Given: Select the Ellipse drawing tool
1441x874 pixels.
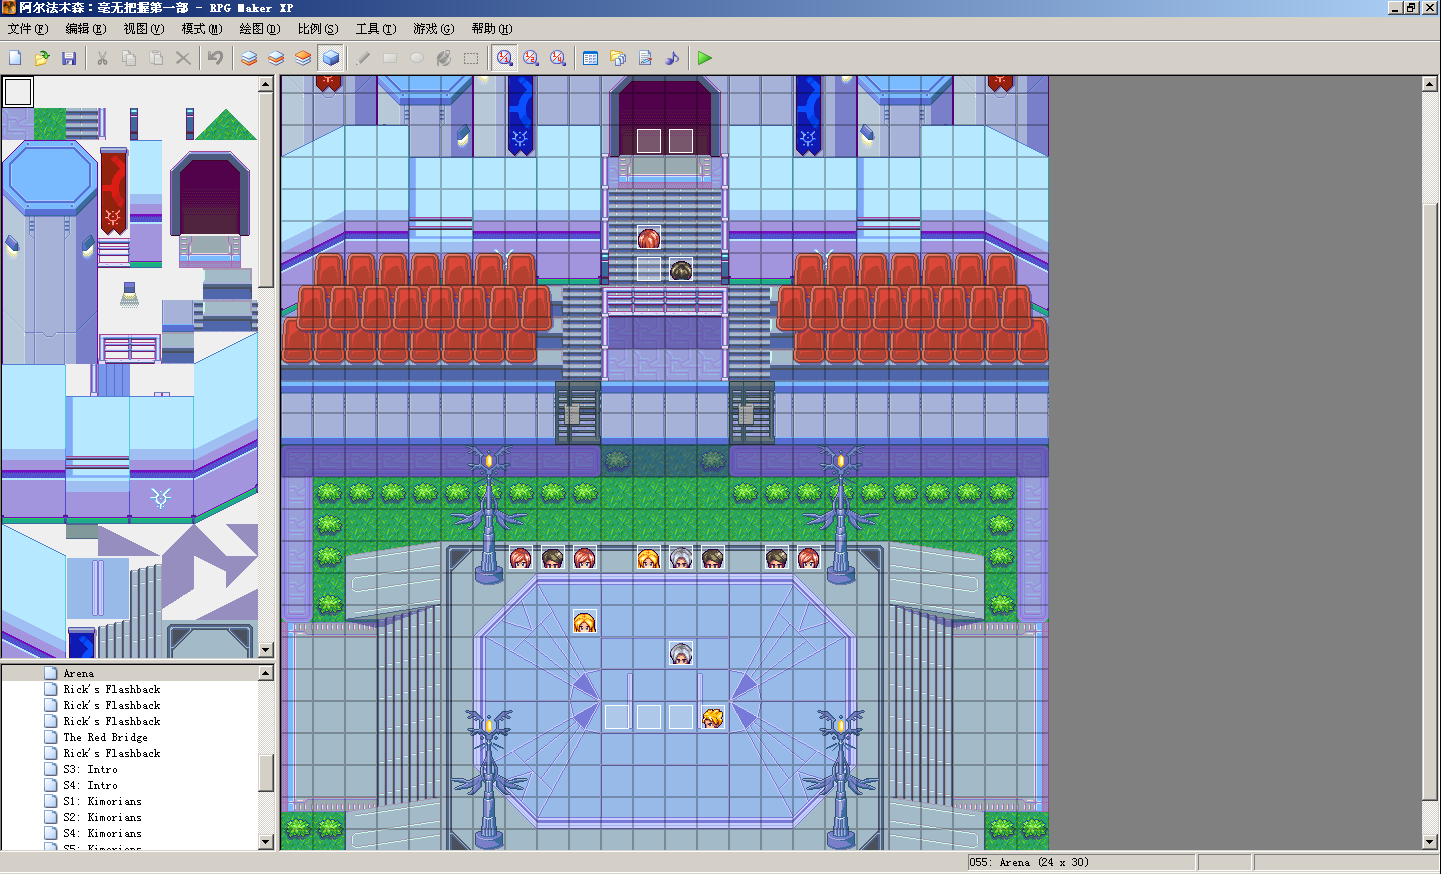Looking at the screenshot, I should (417, 58).
